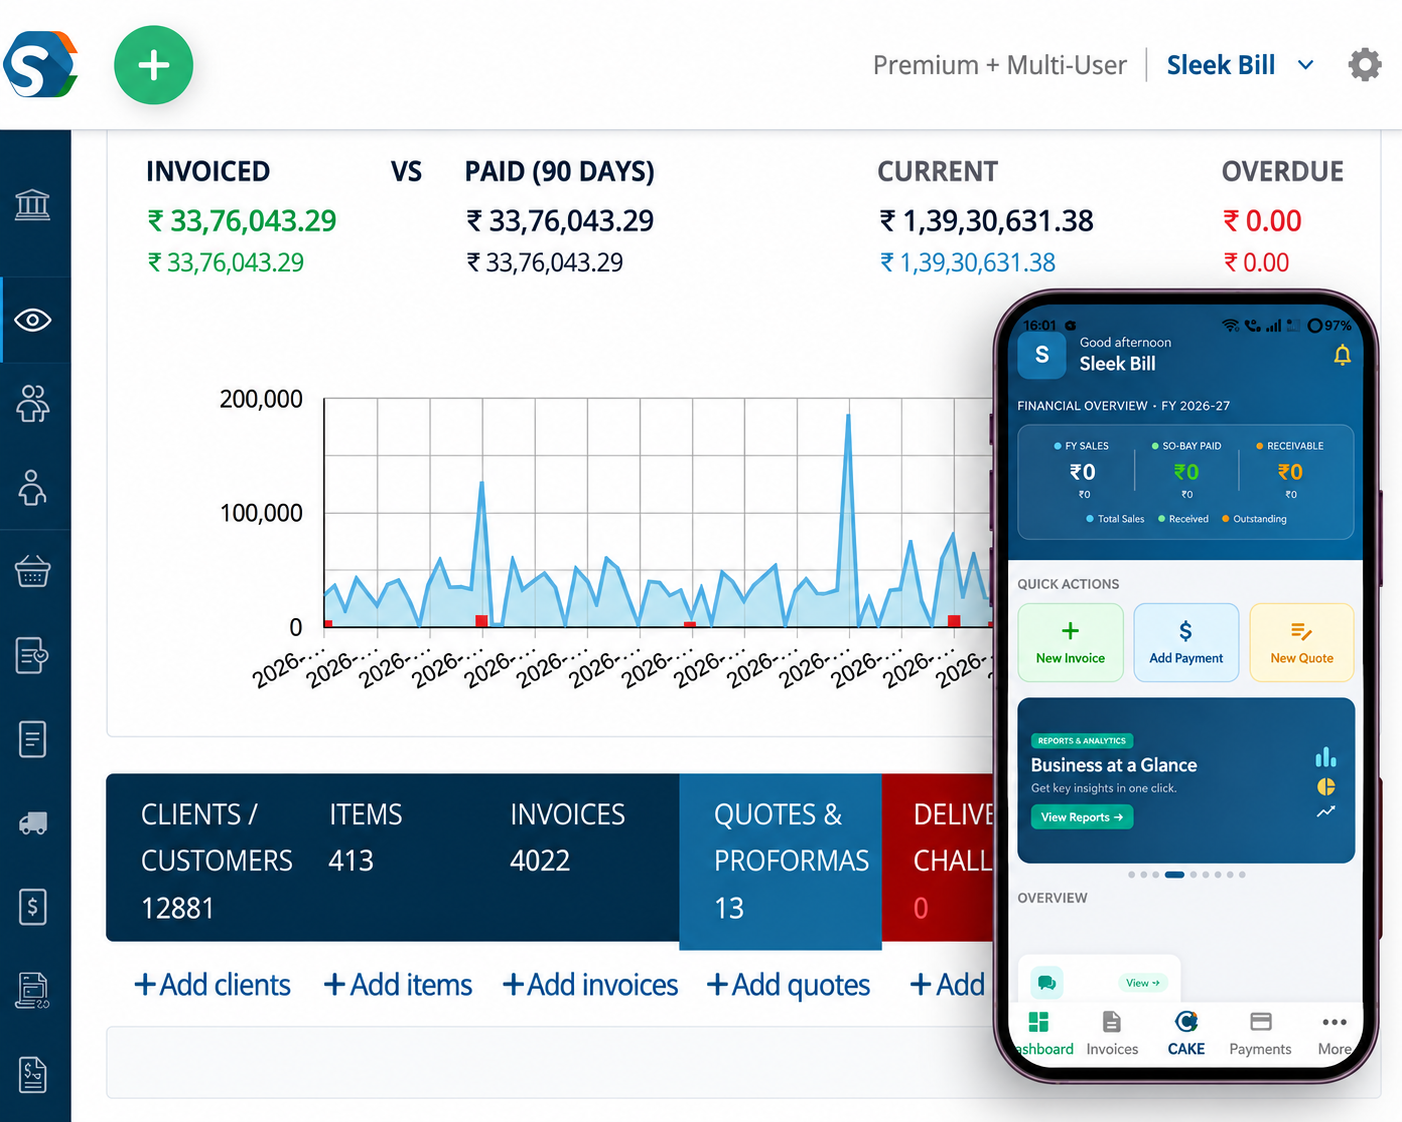
Task: Click the Add quotes link
Action: coord(788,985)
